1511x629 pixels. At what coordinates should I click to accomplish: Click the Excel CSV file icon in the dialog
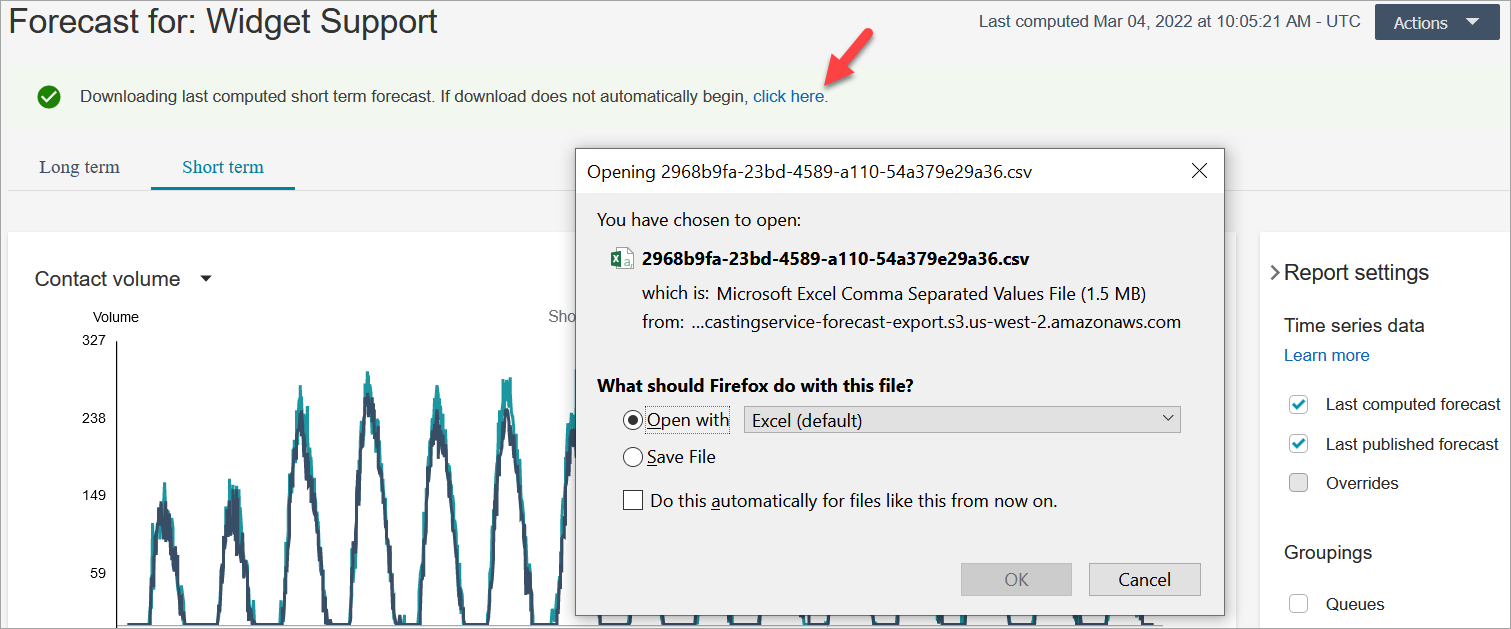tap(622, 257)
